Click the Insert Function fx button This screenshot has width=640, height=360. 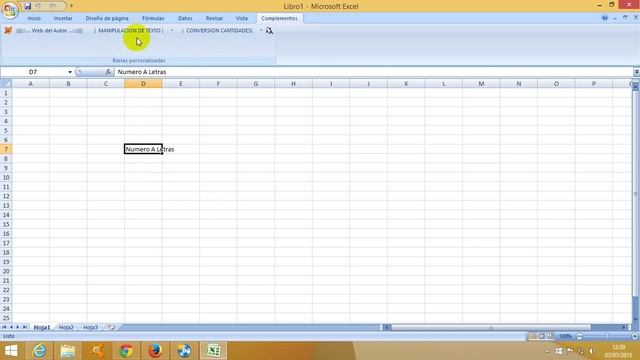coord(108,72)
